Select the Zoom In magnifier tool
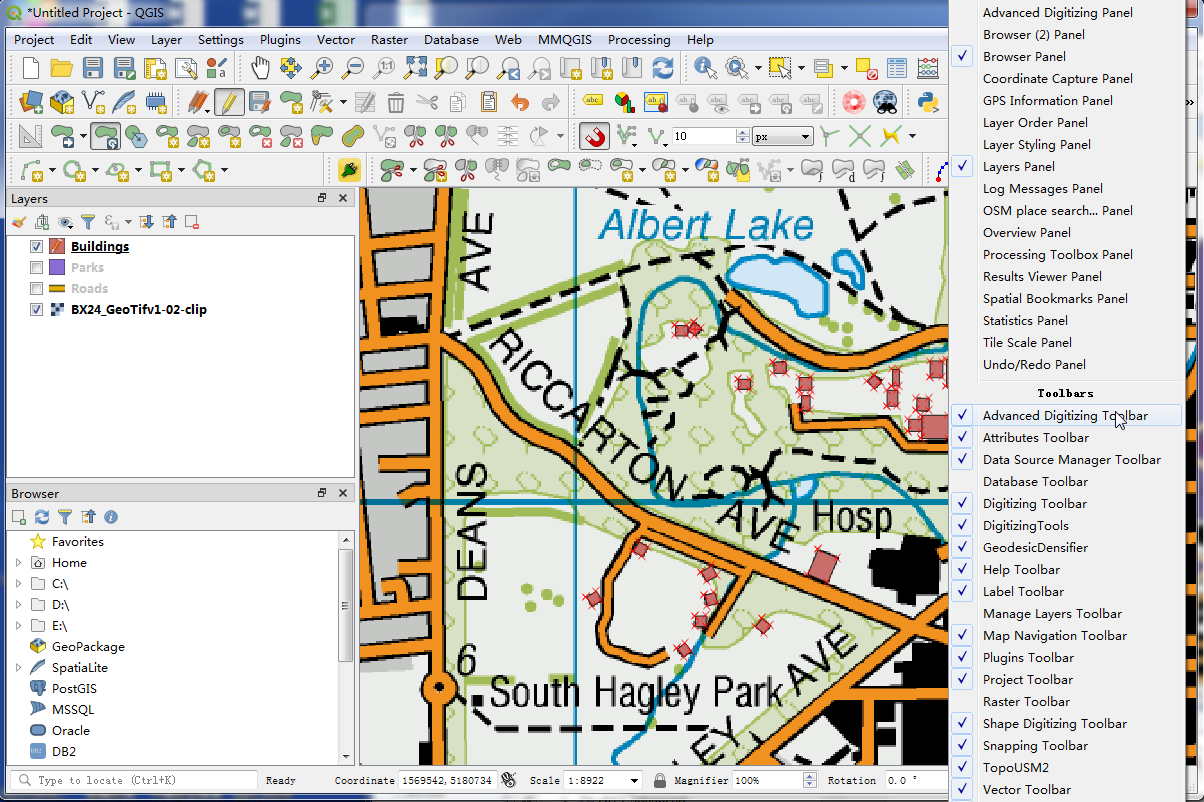Image resolution: width=1204 pixels, height=802 pixels. [x=322, y=68]
